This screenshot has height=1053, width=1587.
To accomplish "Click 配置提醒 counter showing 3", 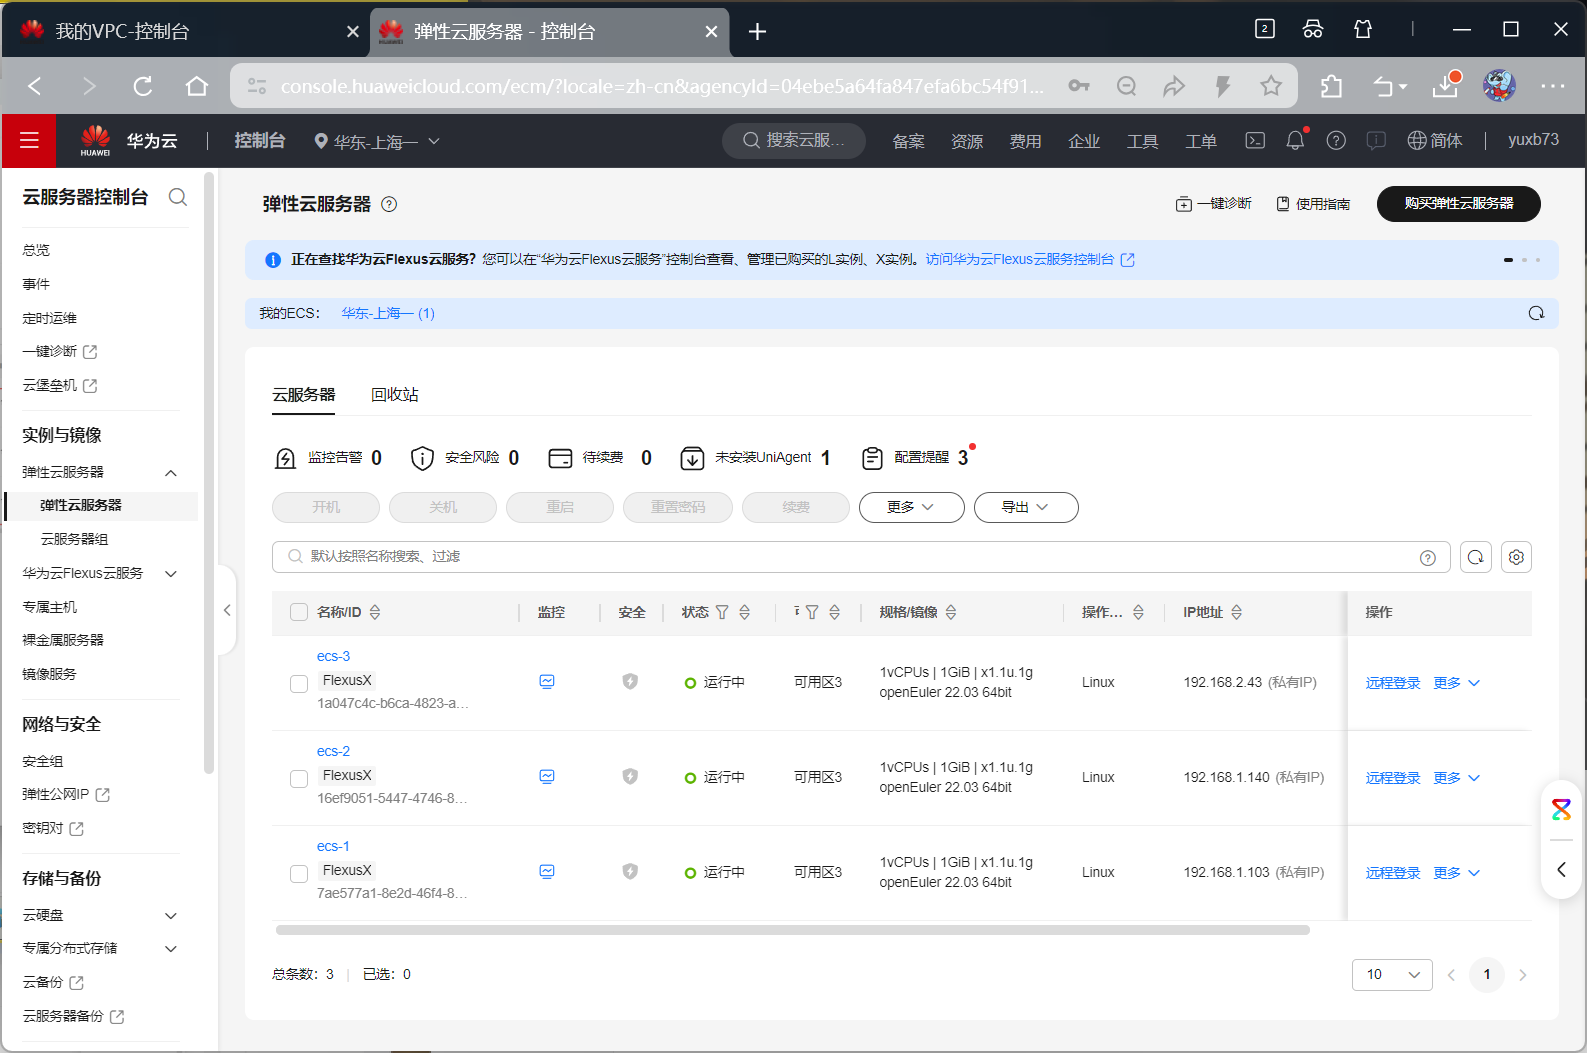I will [x=915, y=457].
